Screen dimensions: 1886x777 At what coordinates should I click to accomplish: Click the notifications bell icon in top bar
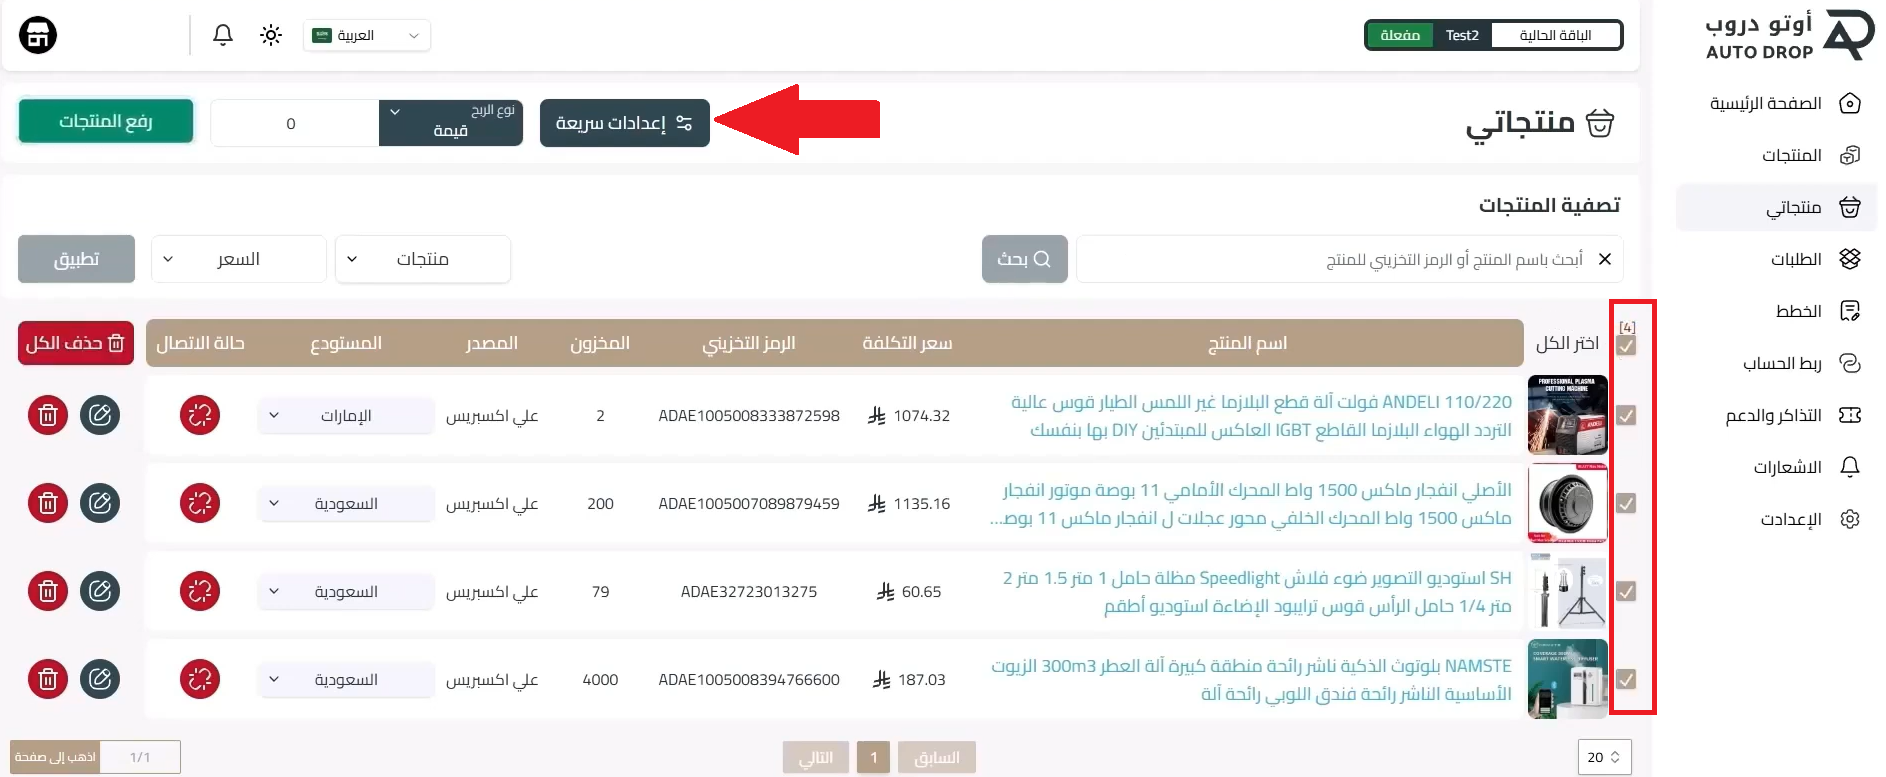tap(223, 35)
